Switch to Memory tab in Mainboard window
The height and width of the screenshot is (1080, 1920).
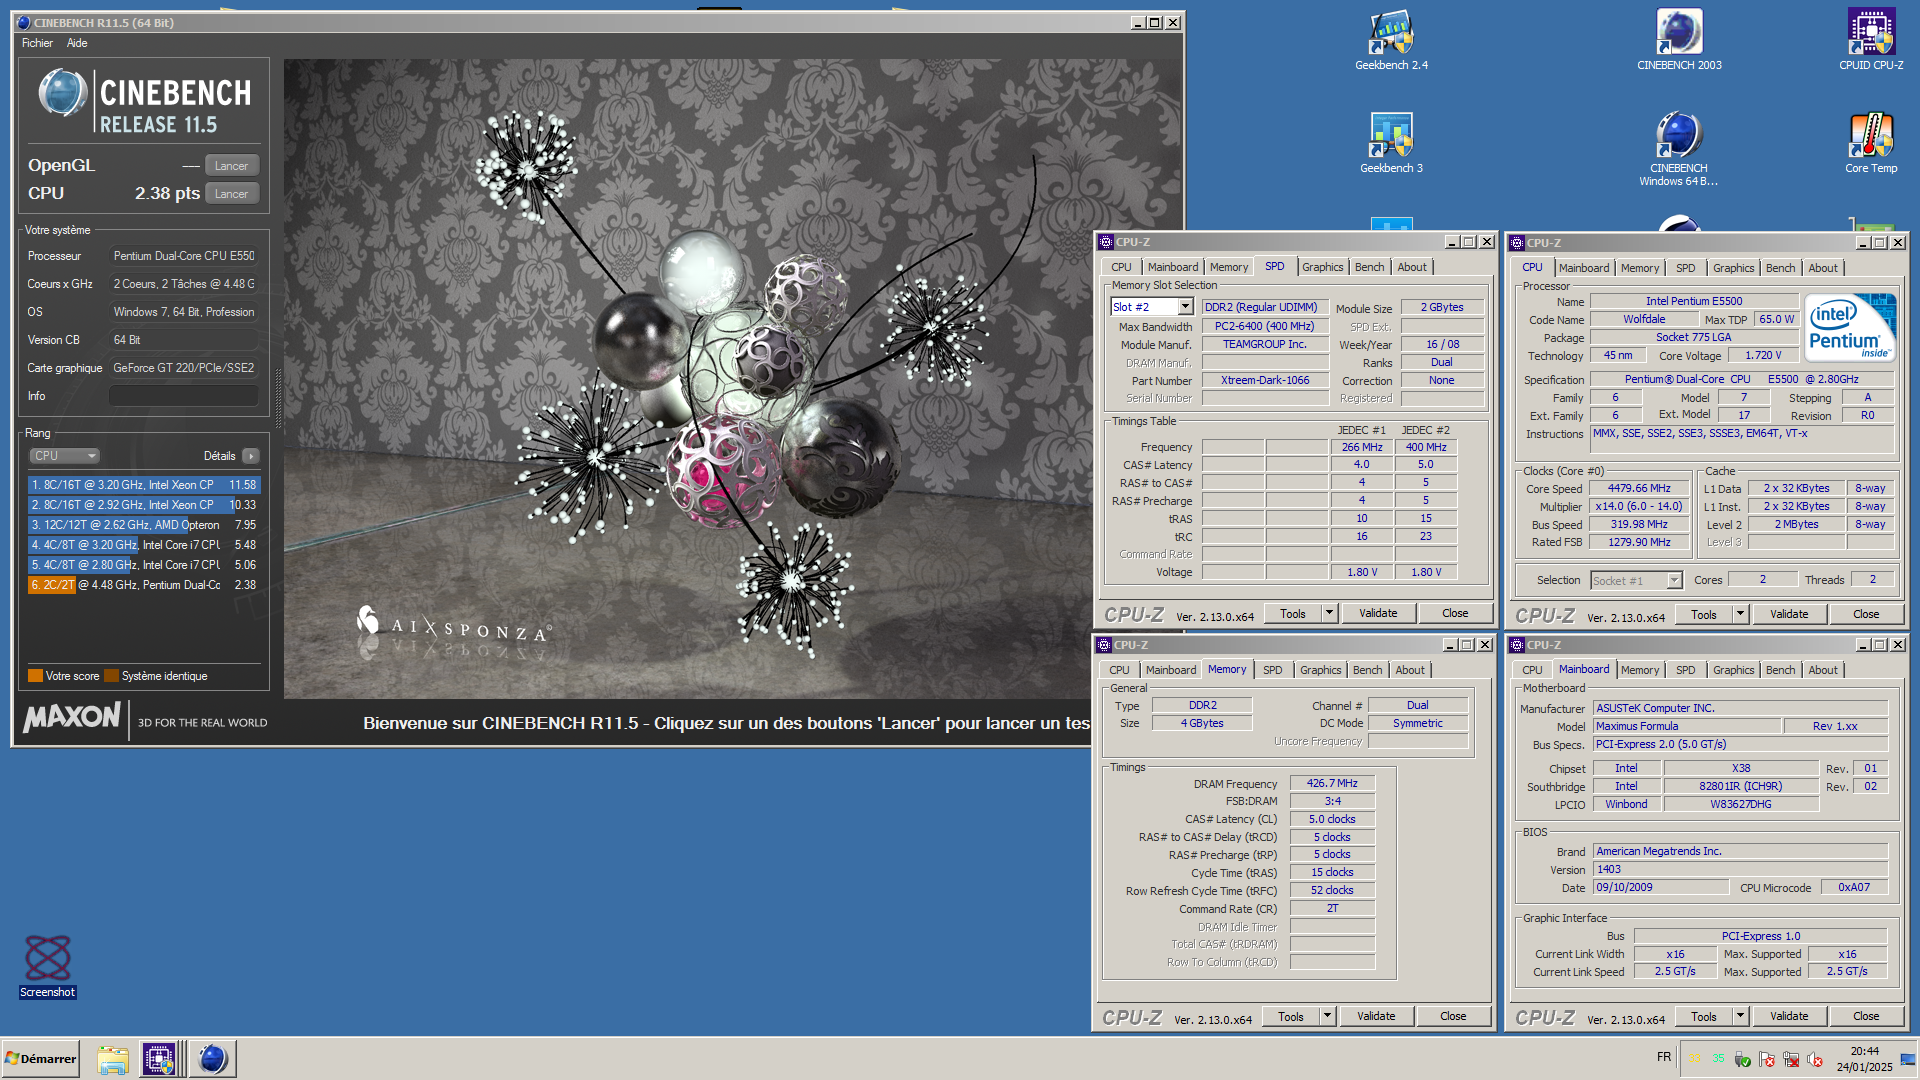1639,670
